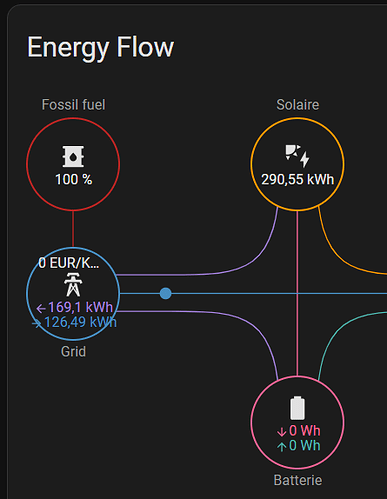Click the blue right arrow beside 126,49 kWh

pos(37,323)
